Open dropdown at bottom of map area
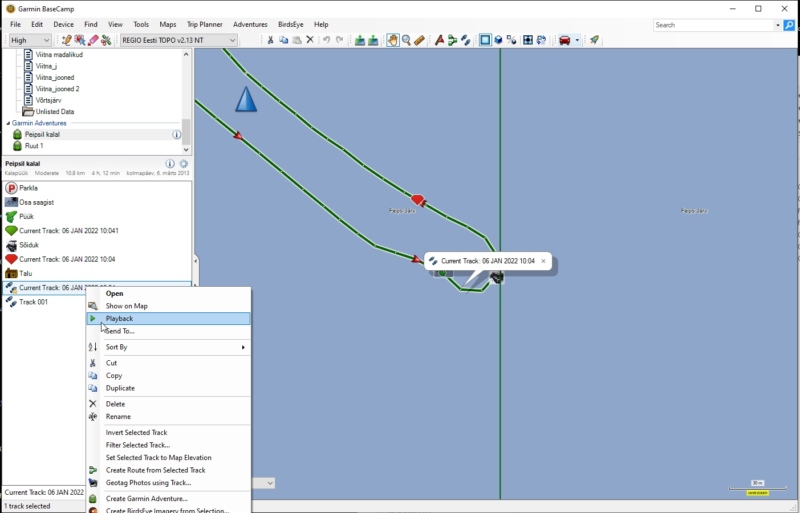The image size is (800, 513). click(270, 483)
